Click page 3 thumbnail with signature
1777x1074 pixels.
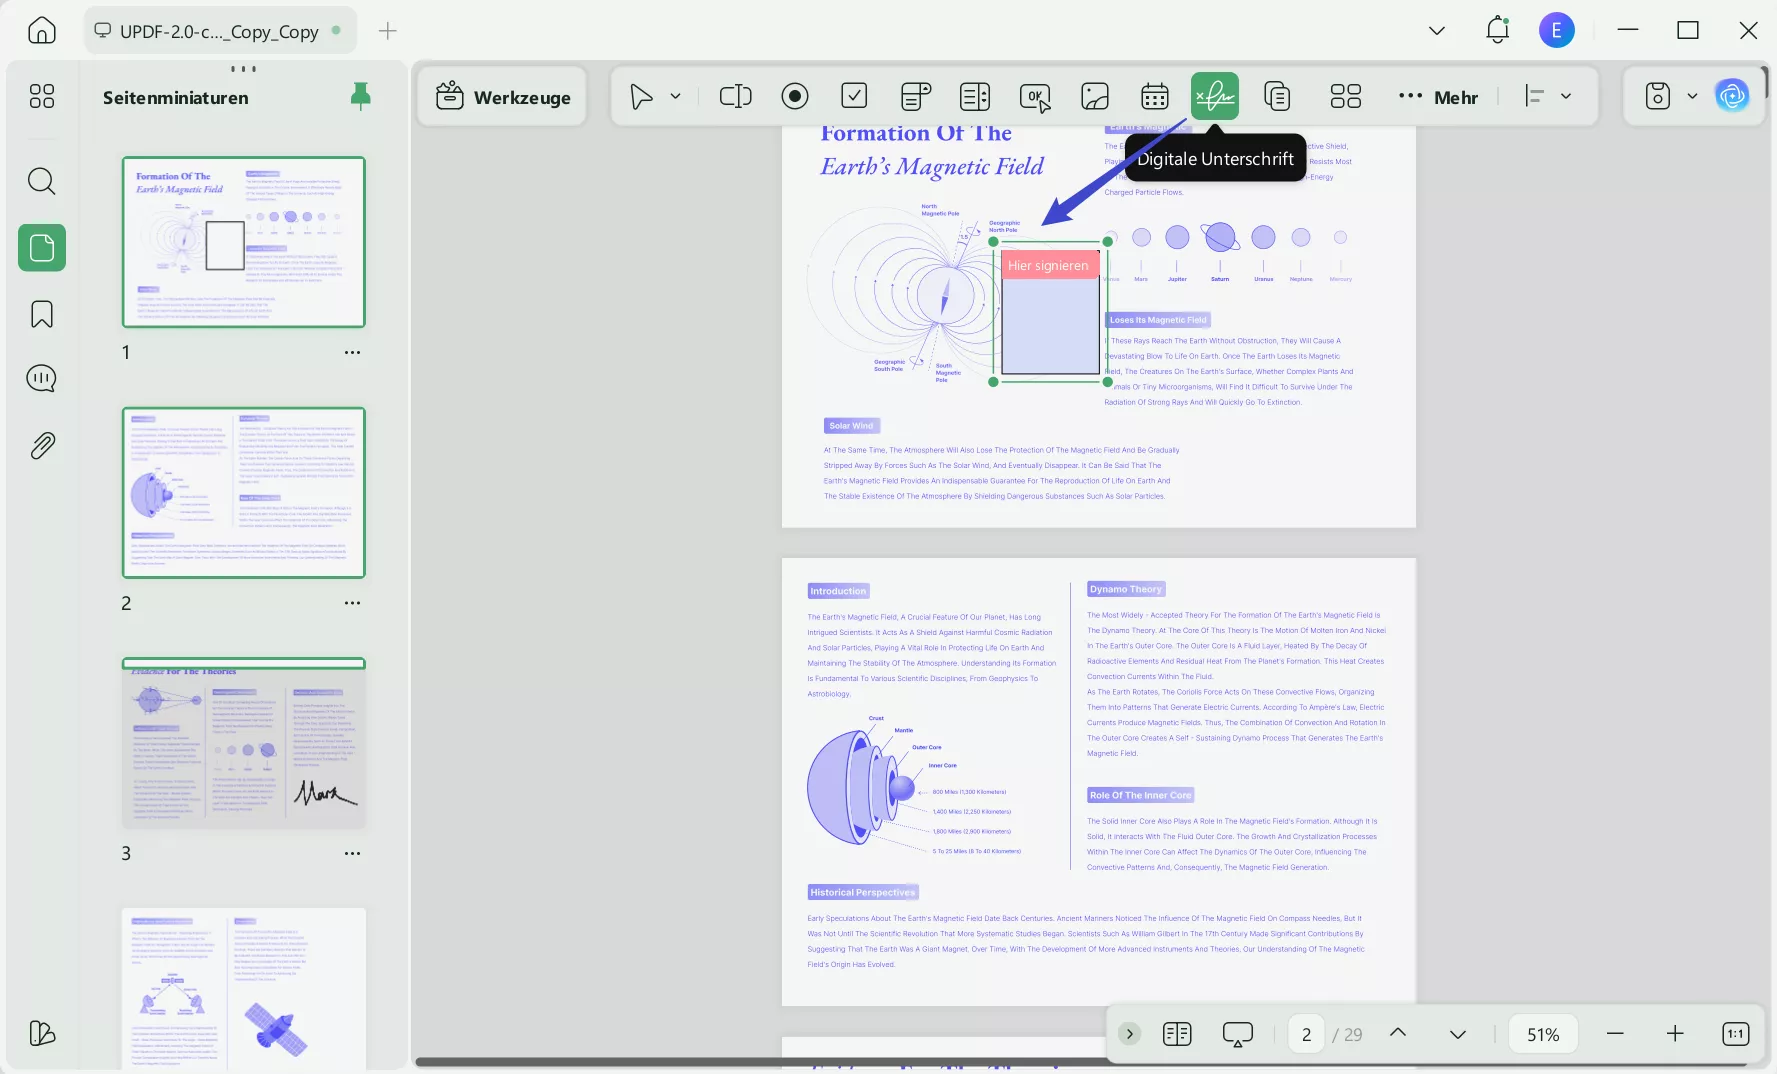tap(244, 743)
